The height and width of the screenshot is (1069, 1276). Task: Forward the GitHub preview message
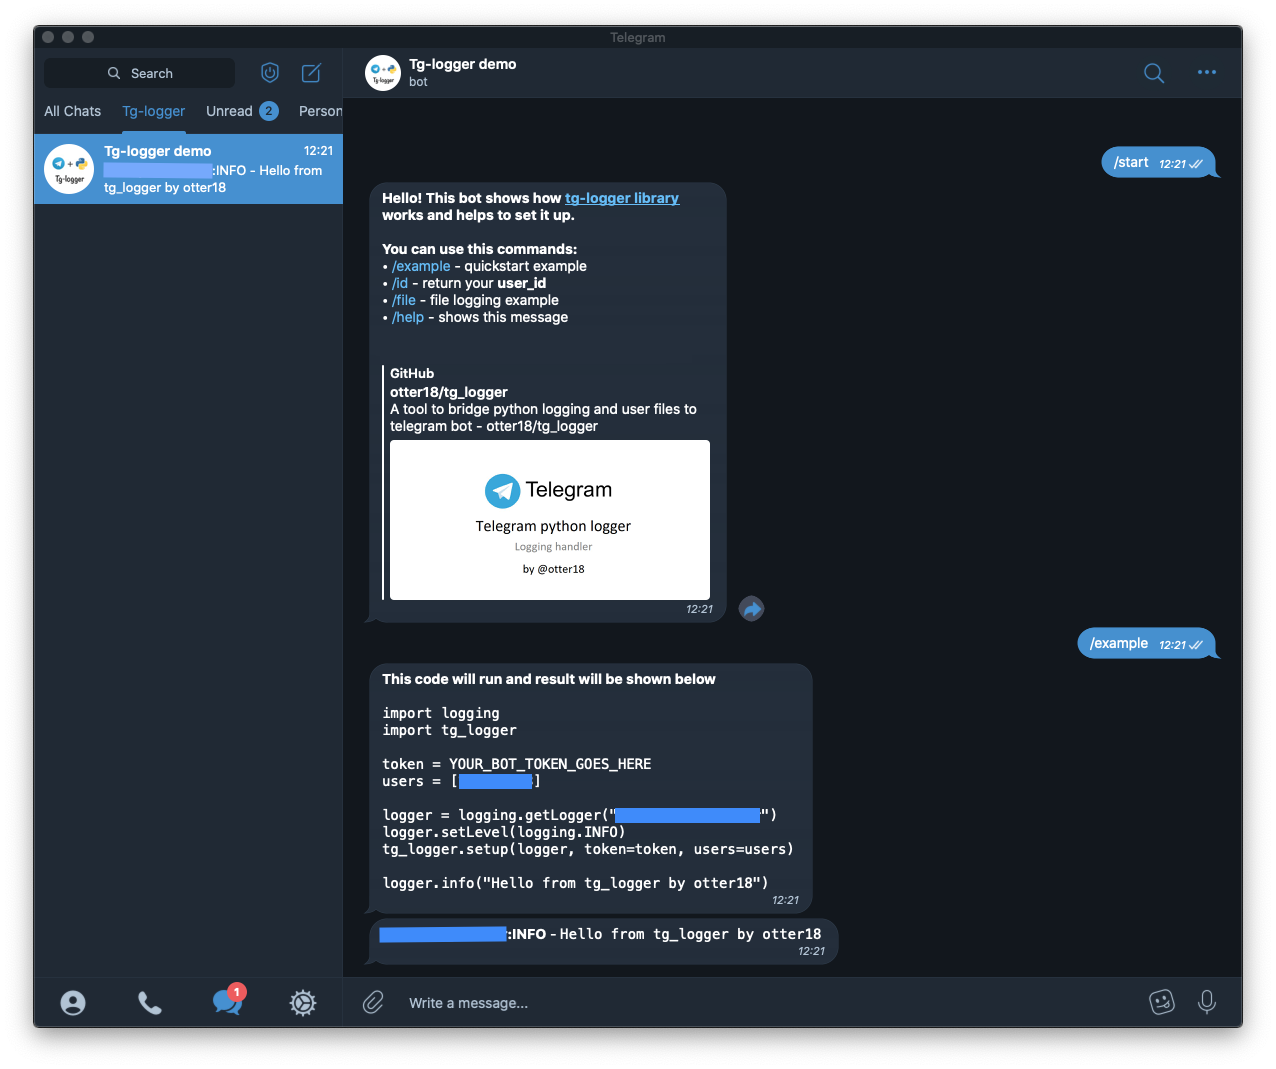(x=751, y=608)
